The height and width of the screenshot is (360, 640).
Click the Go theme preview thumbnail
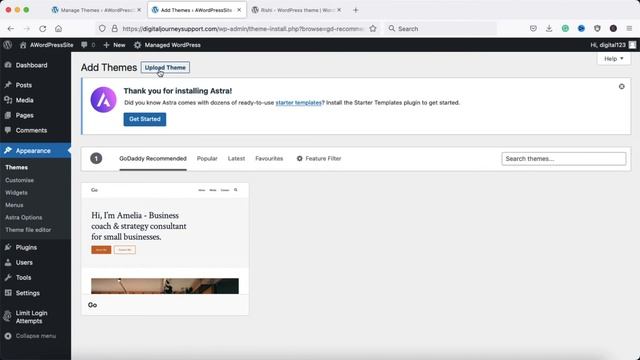(x=165, y=239)
